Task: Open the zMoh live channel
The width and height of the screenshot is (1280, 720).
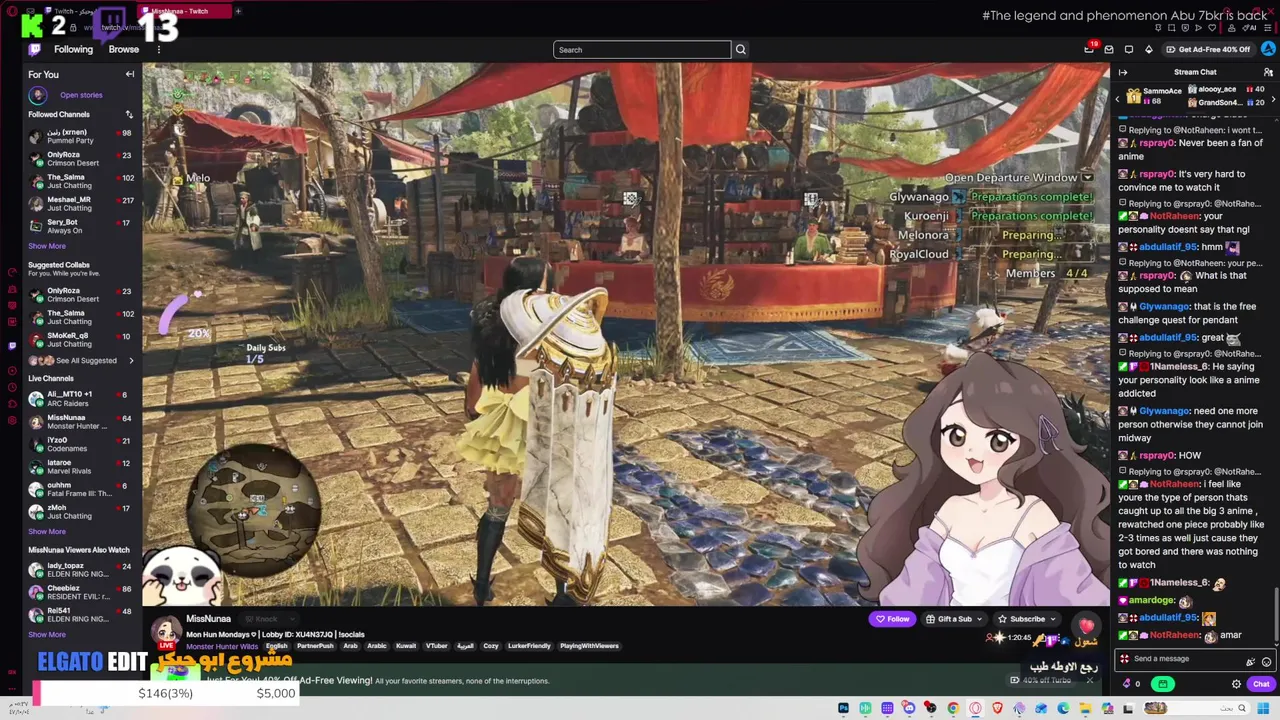Action: 80,511
